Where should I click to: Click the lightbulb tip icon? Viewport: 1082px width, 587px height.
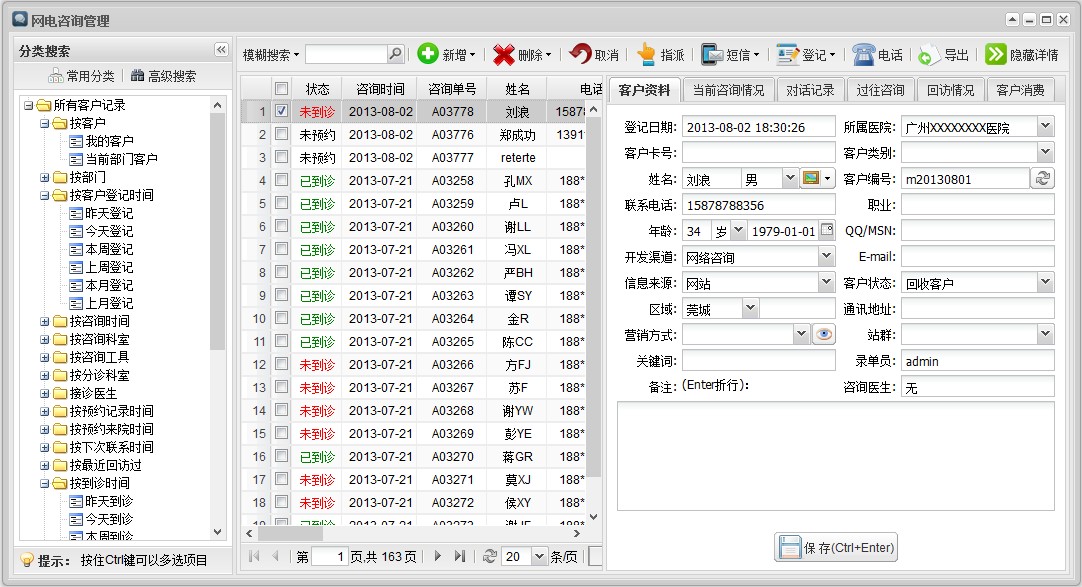coord(27,559)
